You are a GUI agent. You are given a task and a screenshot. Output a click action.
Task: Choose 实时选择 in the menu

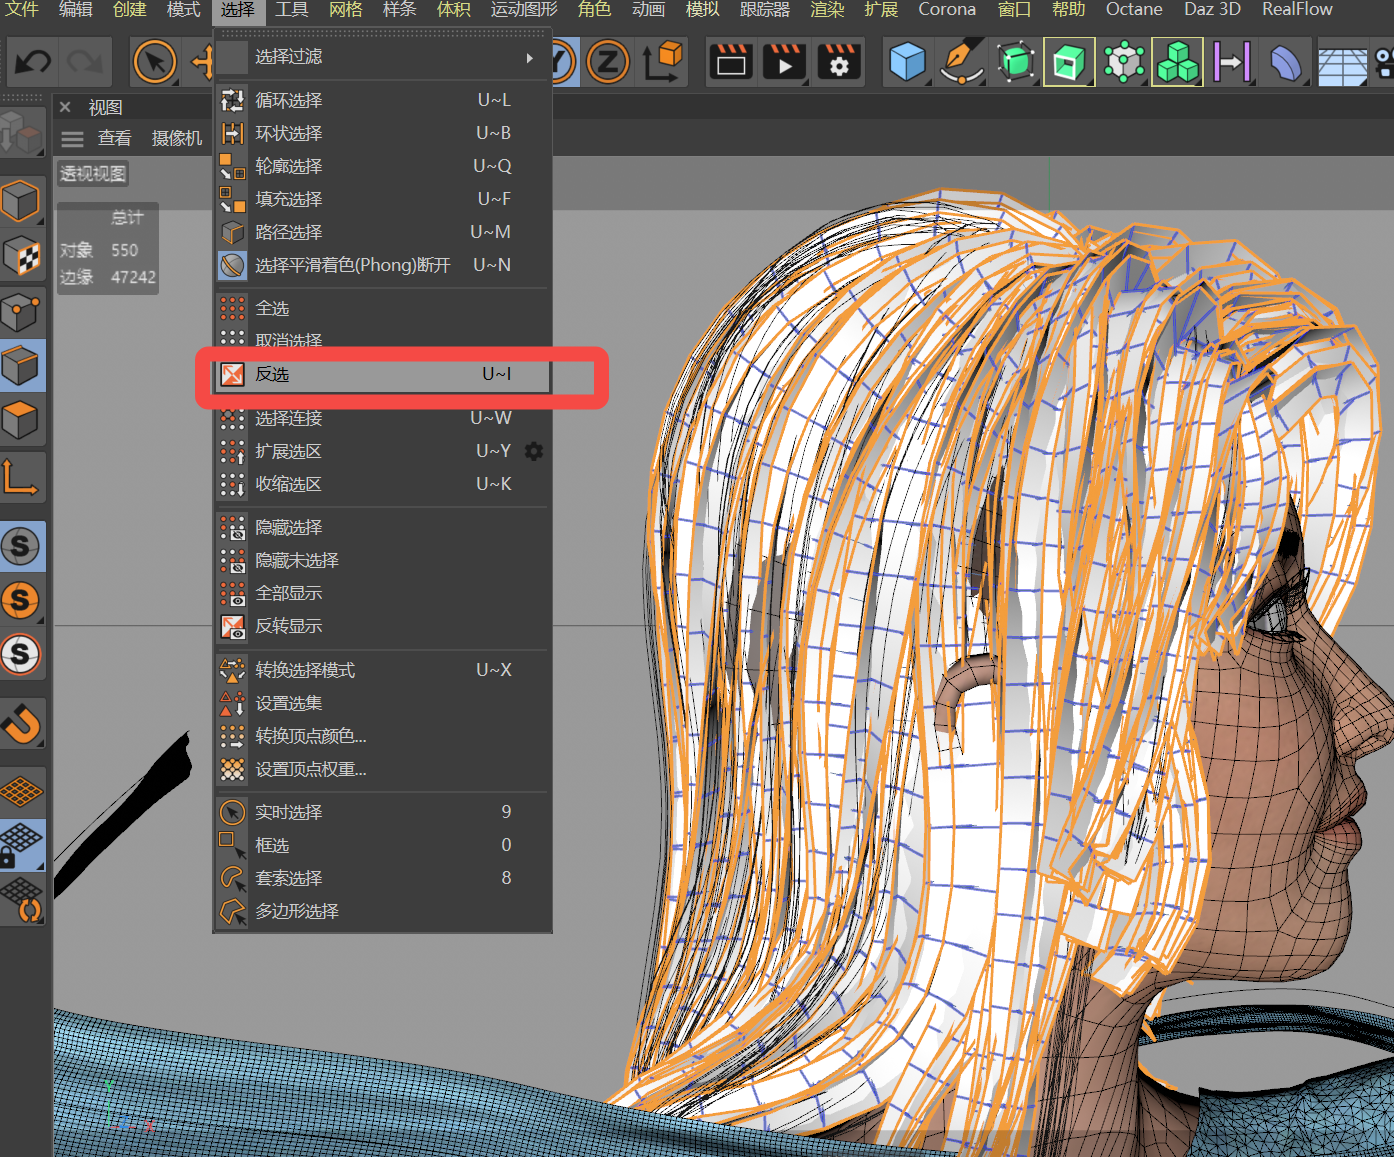click(x=383, y=812)
